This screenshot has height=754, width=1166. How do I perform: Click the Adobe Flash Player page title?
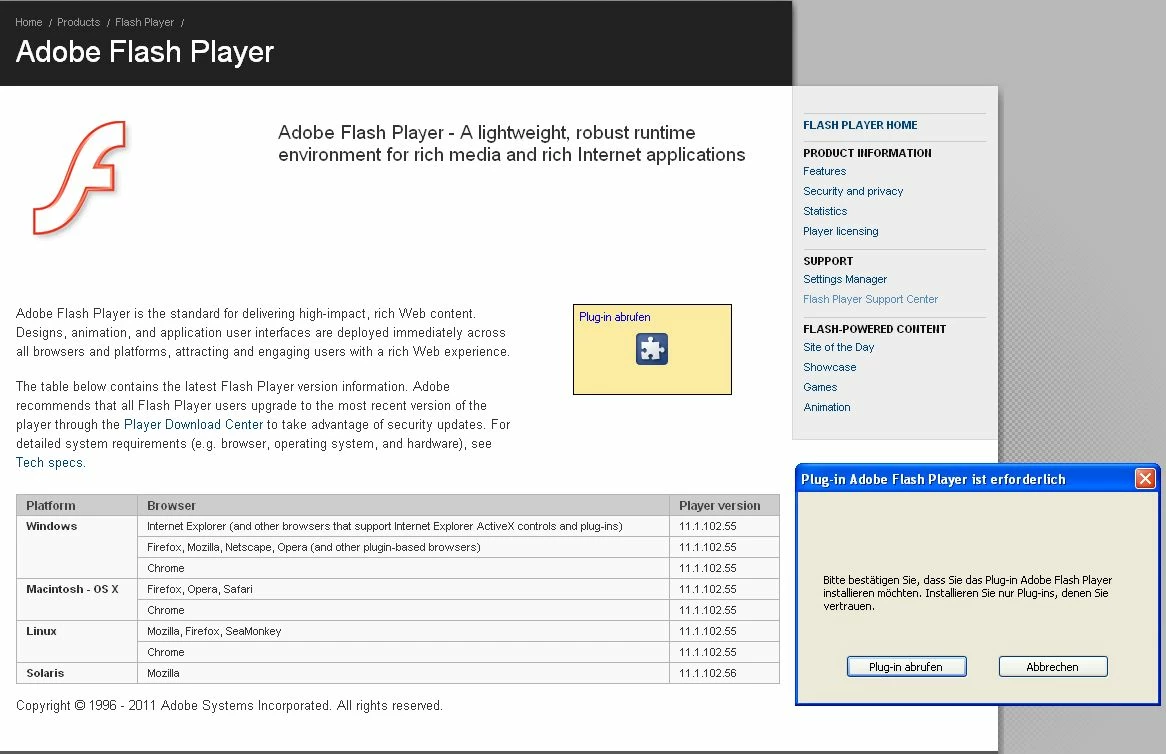coord(144,52)
